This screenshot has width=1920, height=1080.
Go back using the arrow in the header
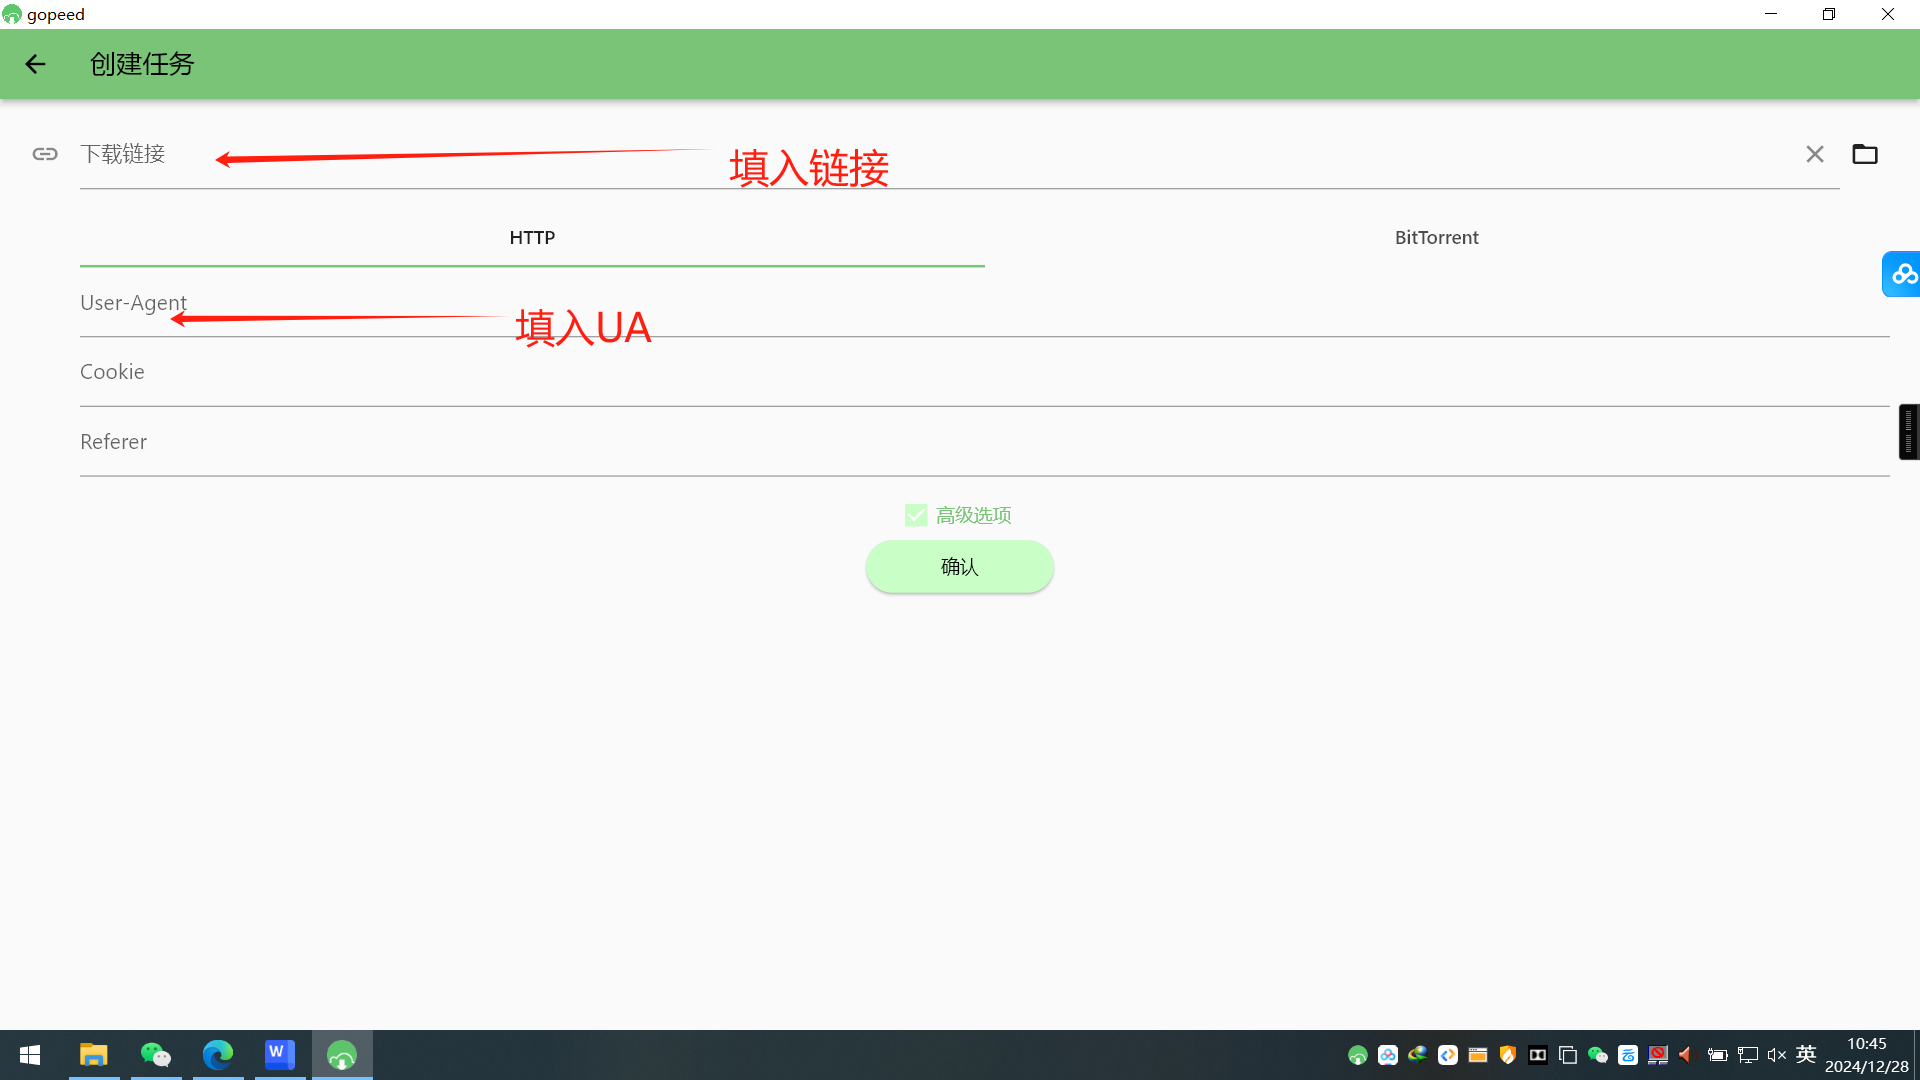(x=36, y=64)
